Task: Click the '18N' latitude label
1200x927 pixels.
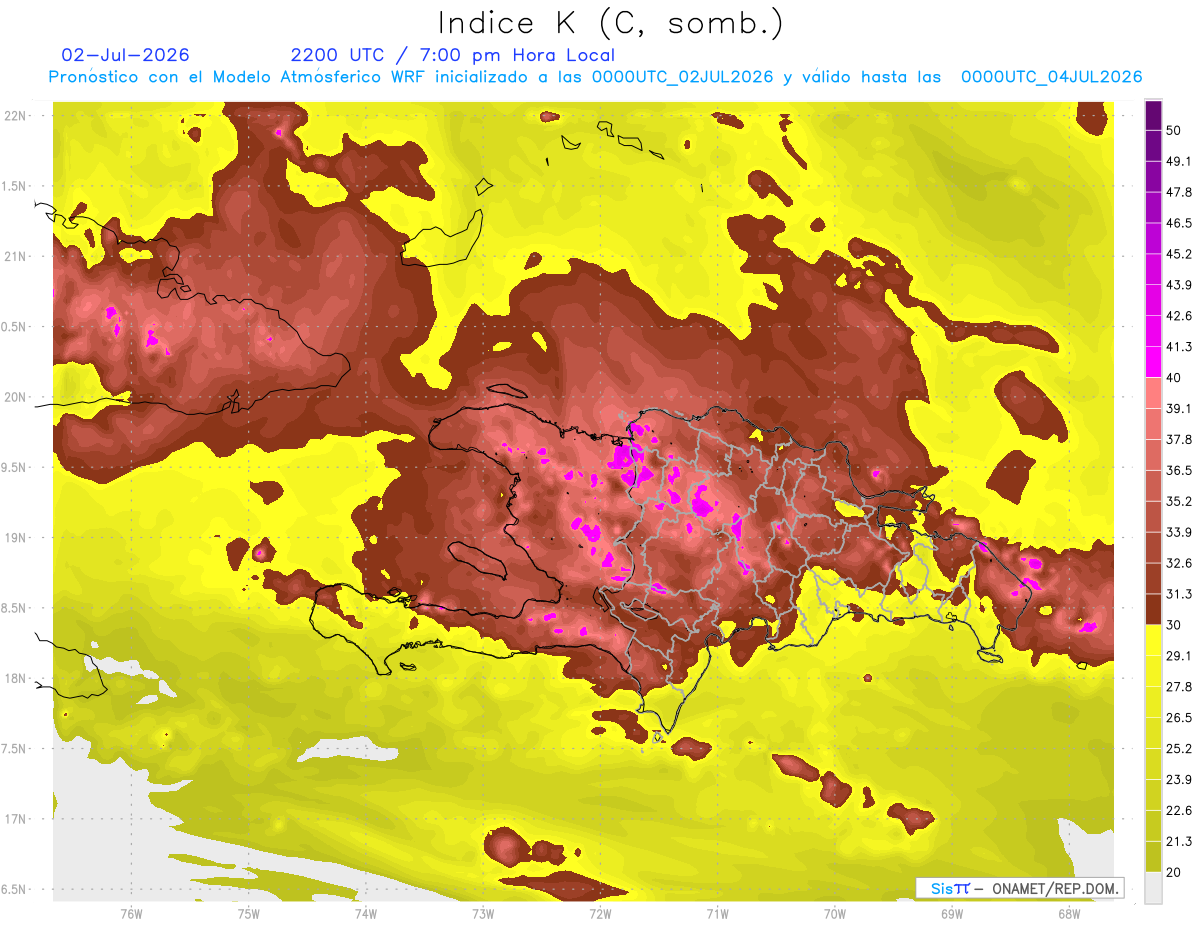Action: pyautogui.click(x=15, y=678)
